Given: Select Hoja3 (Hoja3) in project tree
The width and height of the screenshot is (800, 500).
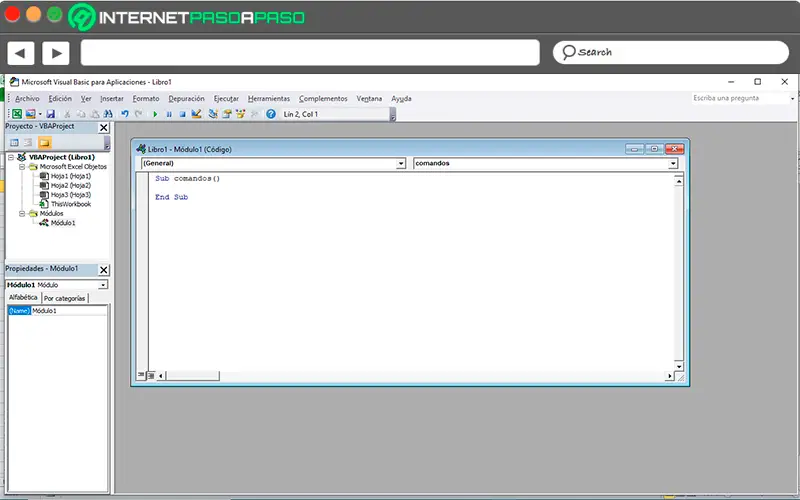Looking at the screenshot, I should 70,194.
